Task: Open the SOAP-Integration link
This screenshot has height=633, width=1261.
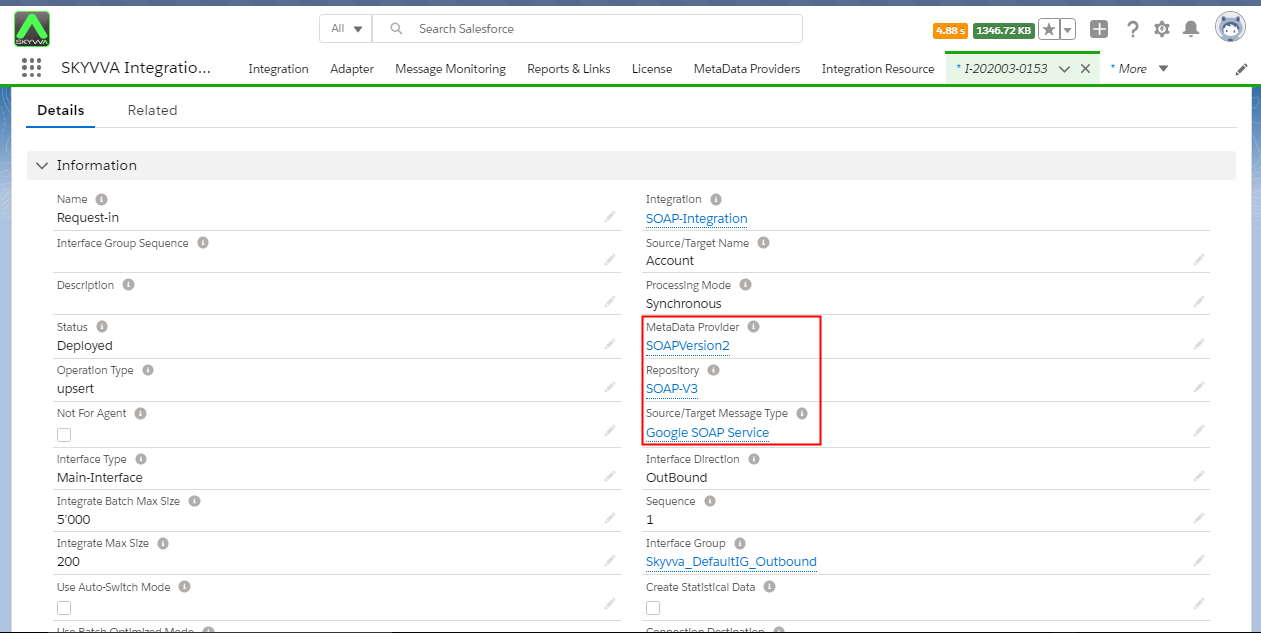Action: [x=696, y=218]
